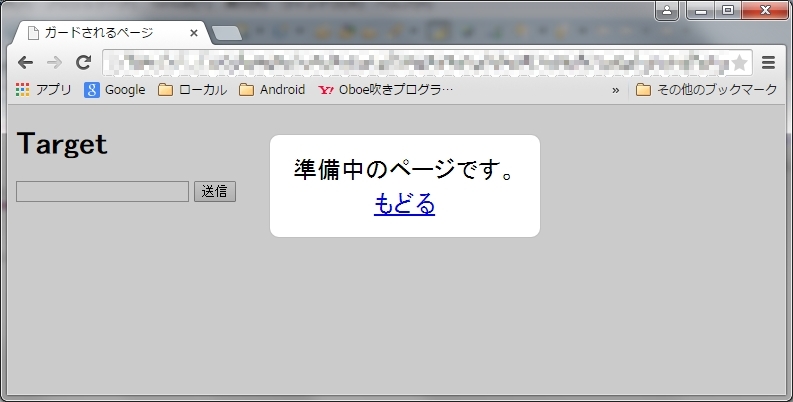Open the Android bookmark folder

click(272, 90)
